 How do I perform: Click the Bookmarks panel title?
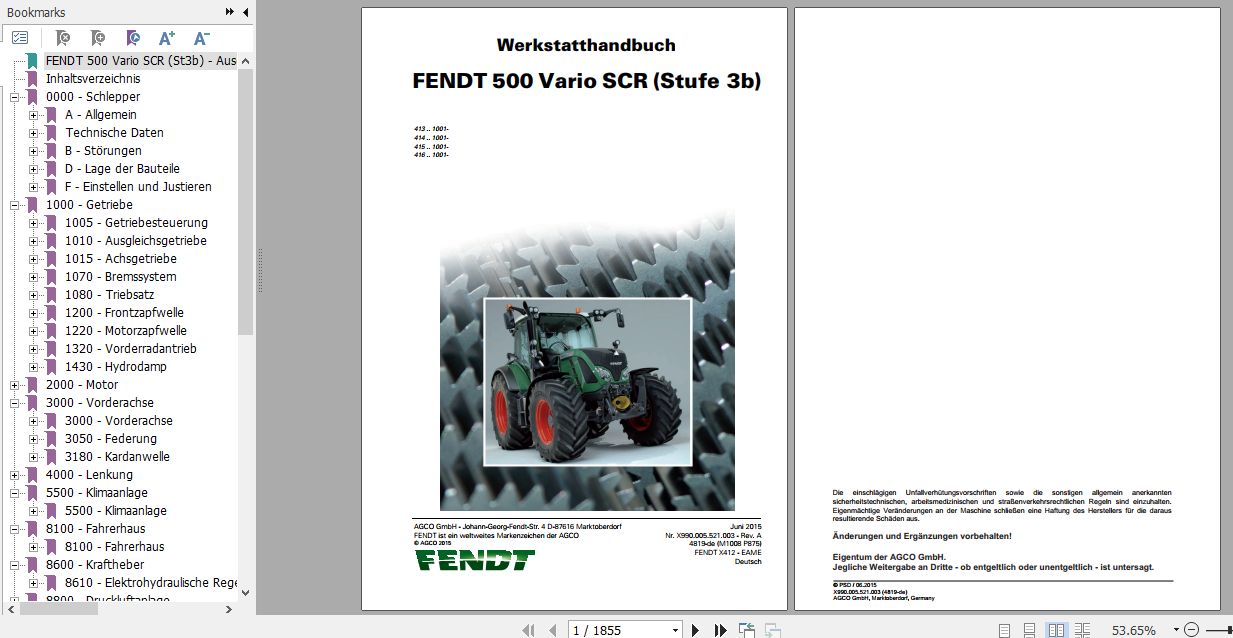(36, 12)
